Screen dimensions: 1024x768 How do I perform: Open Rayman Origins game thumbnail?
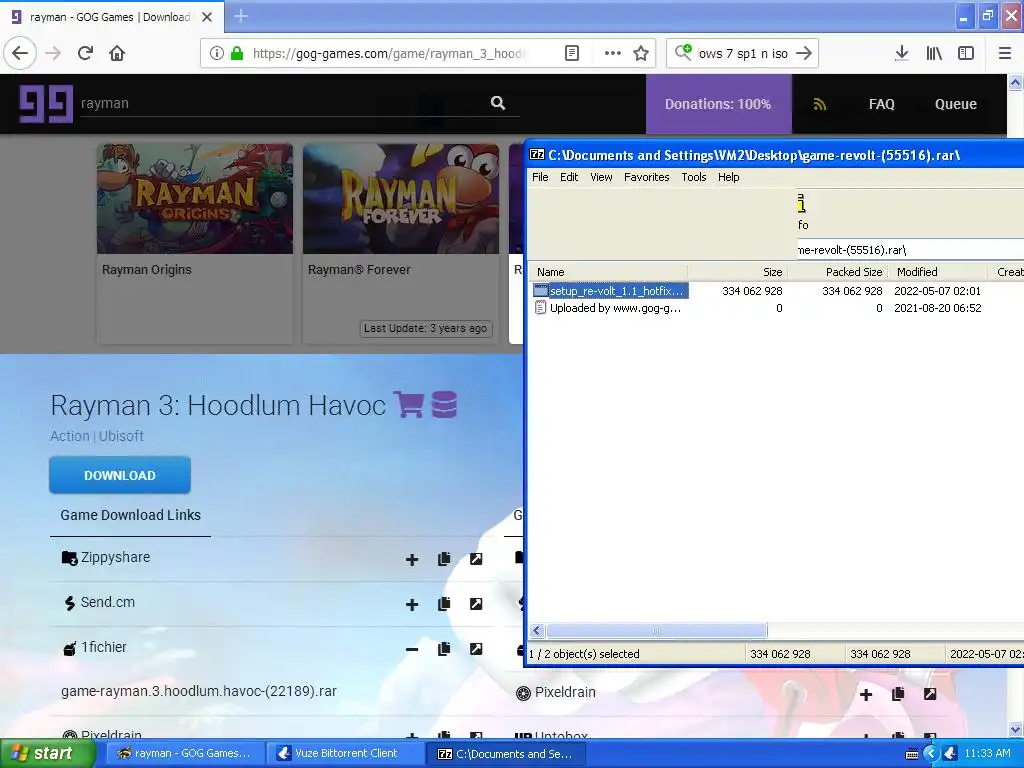click(x=195, y=199)
